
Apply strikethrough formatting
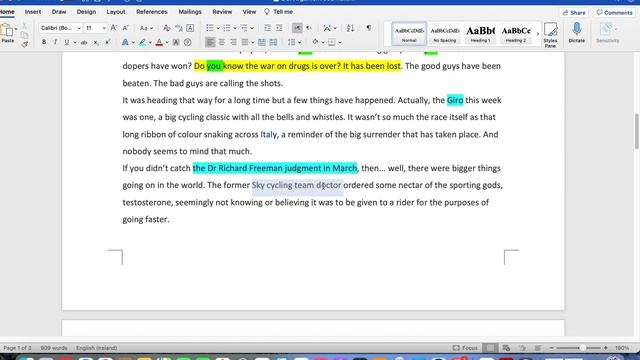tap(84, 42)
